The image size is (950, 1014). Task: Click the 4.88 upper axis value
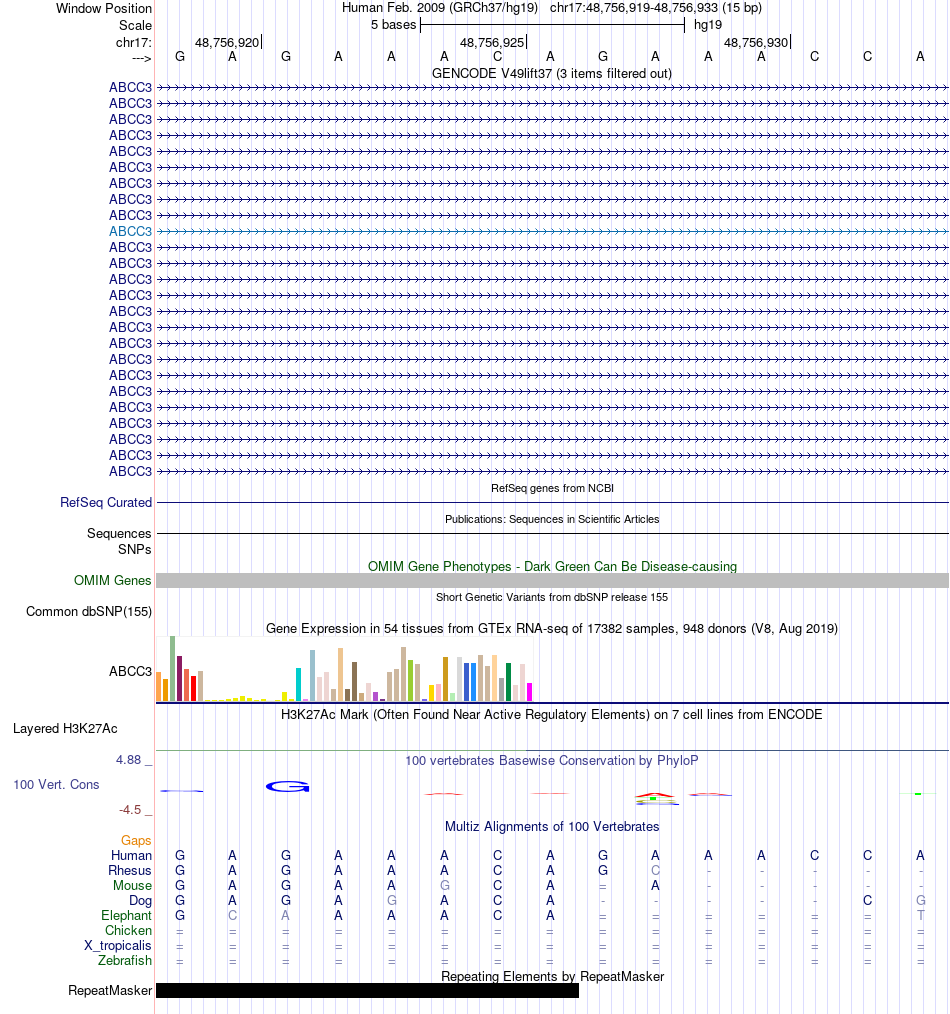click(x=128, y=760)
